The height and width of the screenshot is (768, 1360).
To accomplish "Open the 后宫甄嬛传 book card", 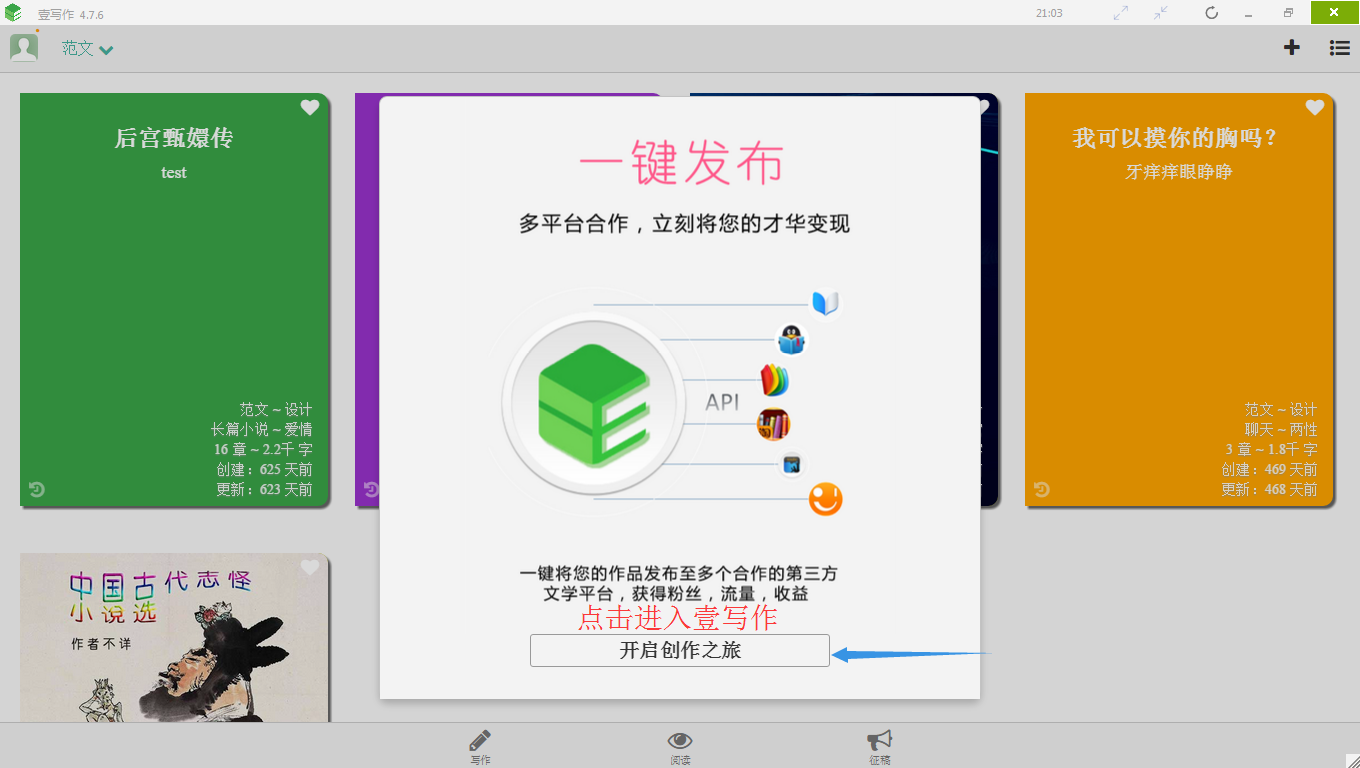I will (x=174, y=300).
